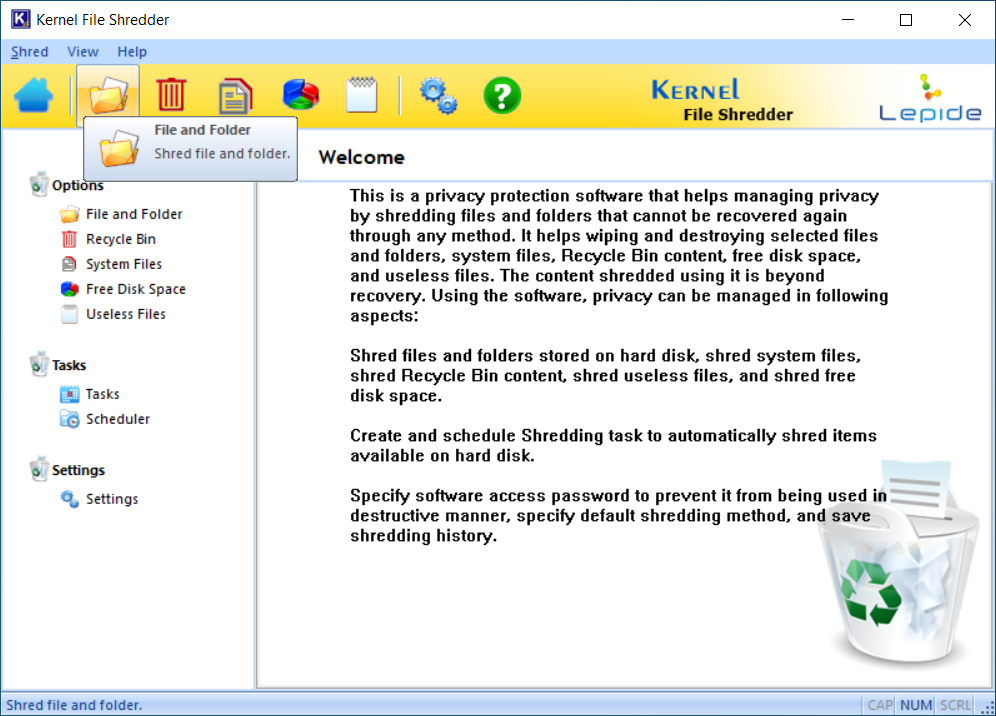Select the File and Folder toolbar icon
Screen dimensions: 996x716
point(108,95)
